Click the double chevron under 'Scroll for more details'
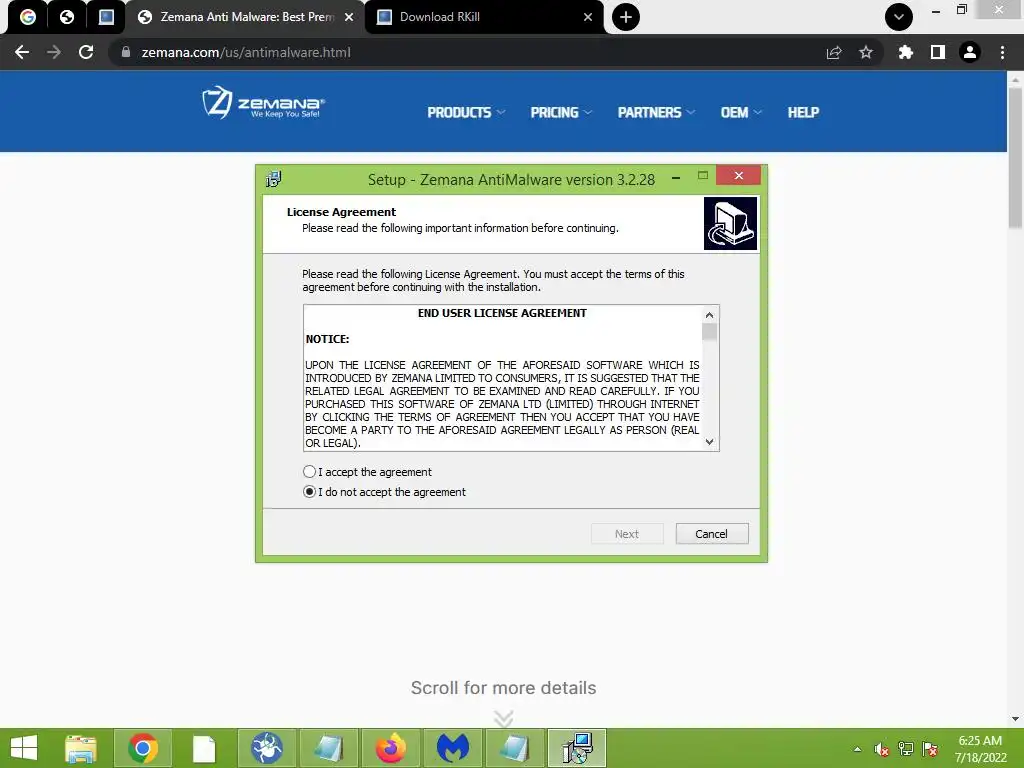 504,718
